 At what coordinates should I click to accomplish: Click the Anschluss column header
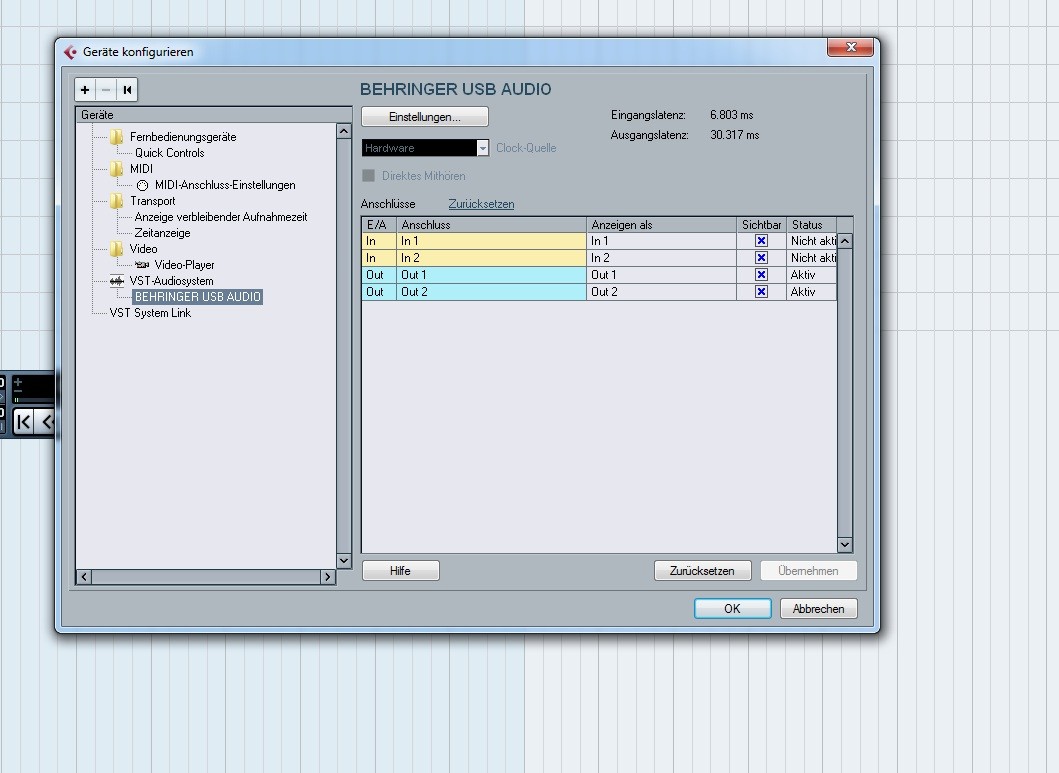point(491,225)
